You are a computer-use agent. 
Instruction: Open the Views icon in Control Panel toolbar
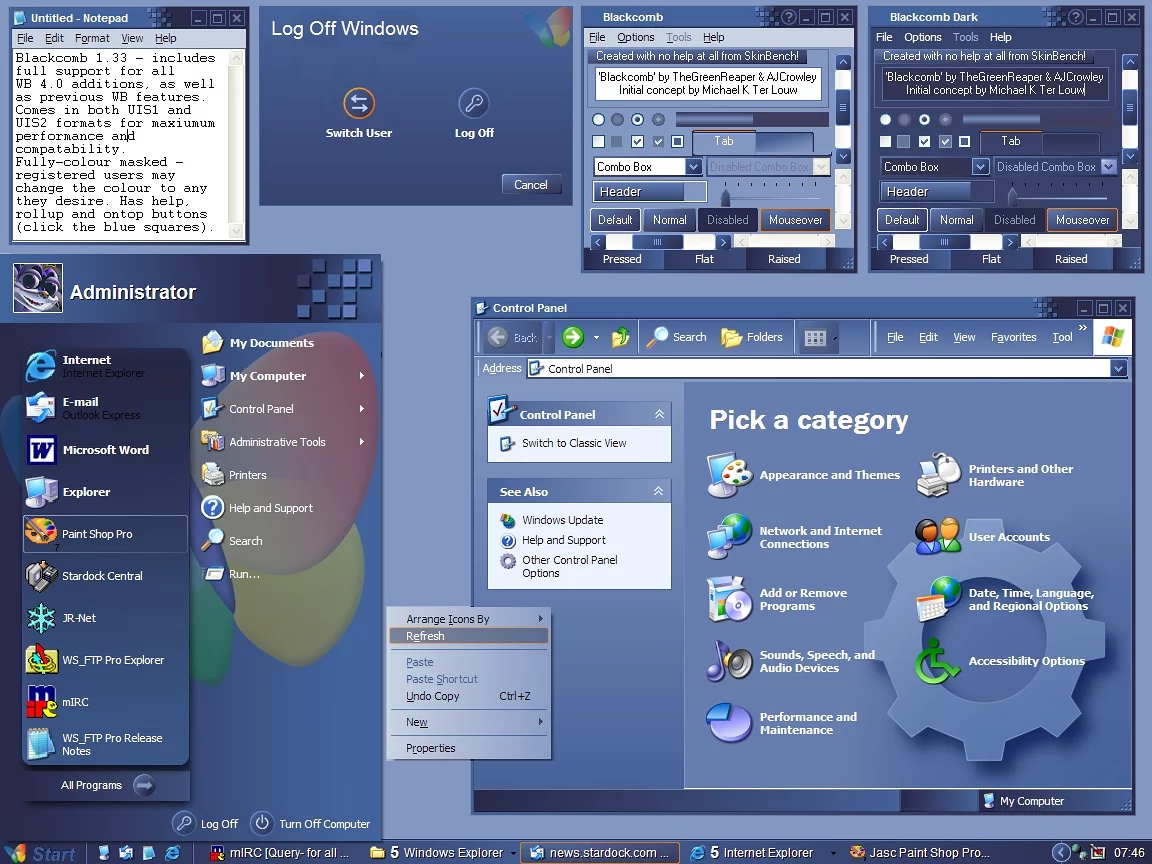(x=816, y=338)
